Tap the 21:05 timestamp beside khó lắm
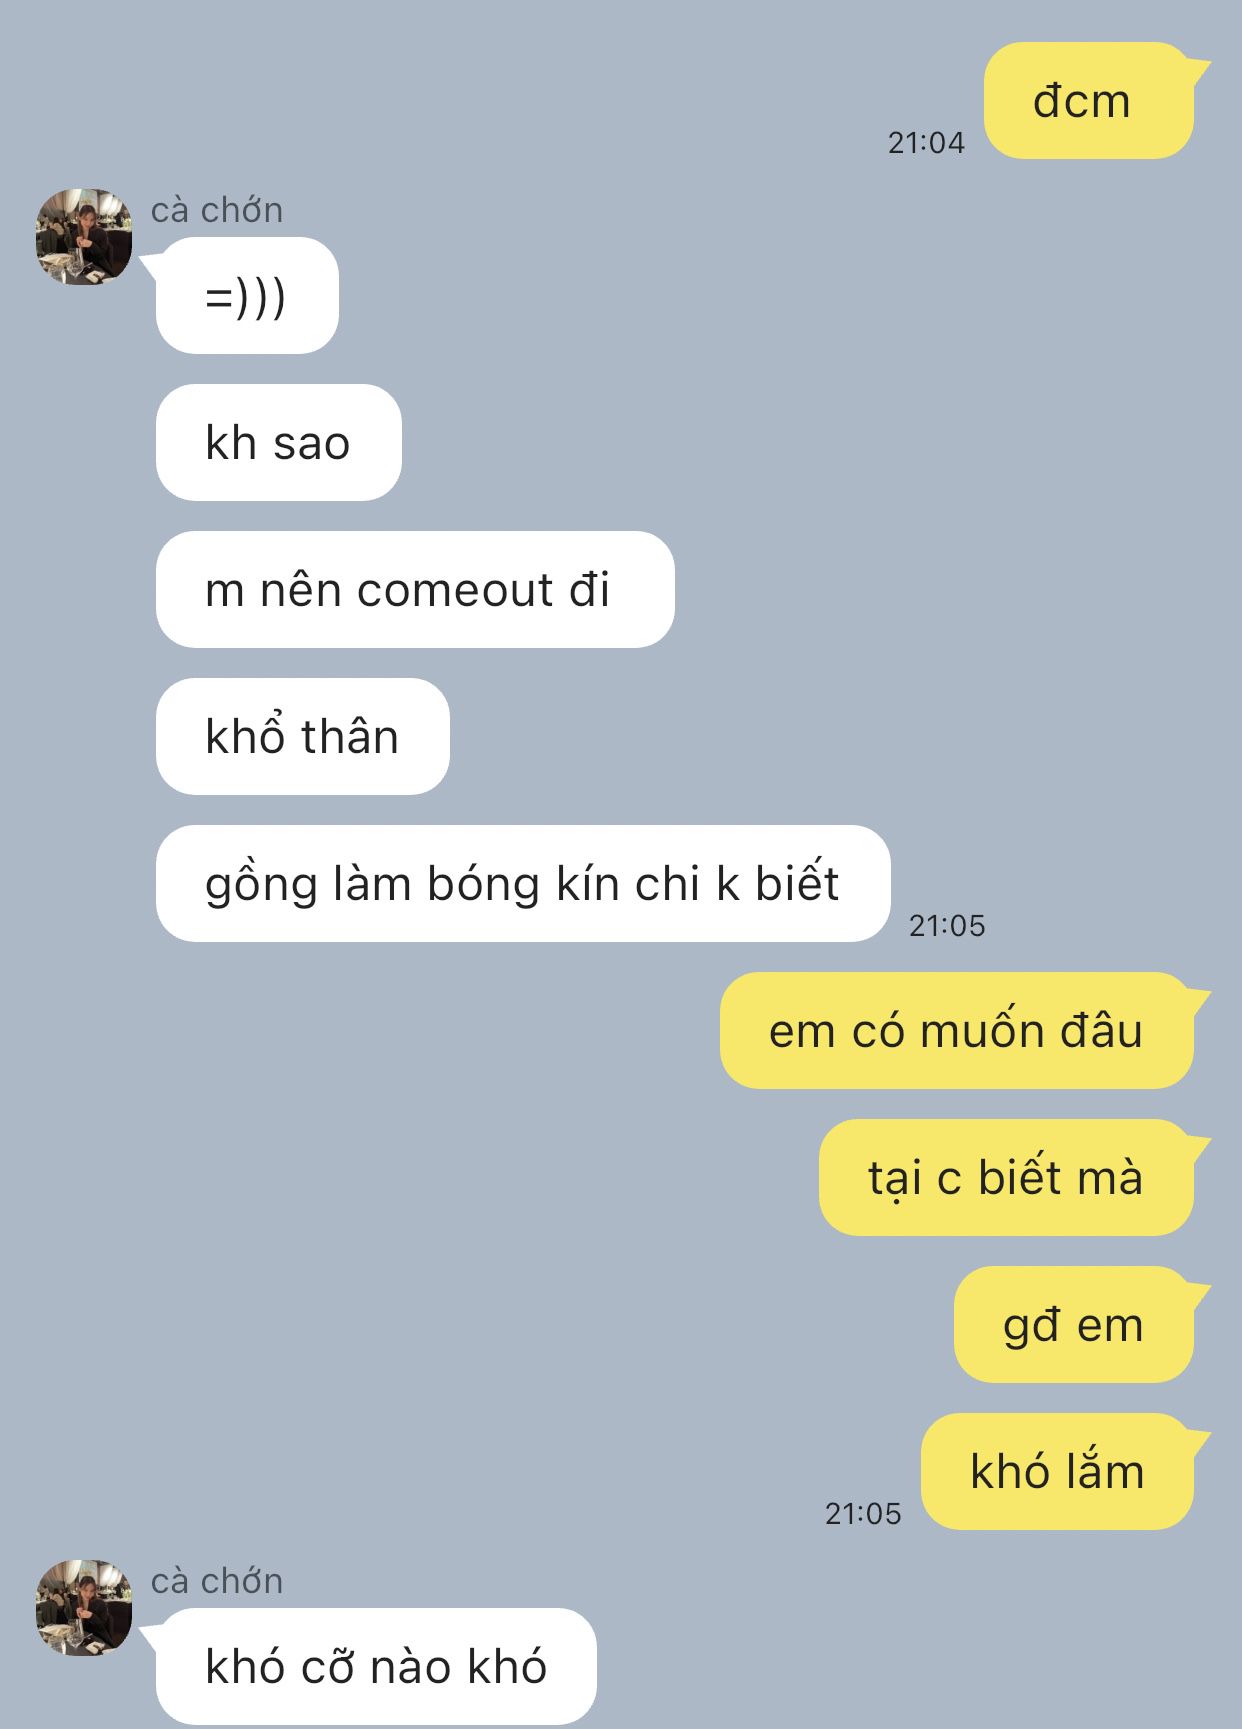The image size is (1242, 1729). click(x=863, y=1514)
